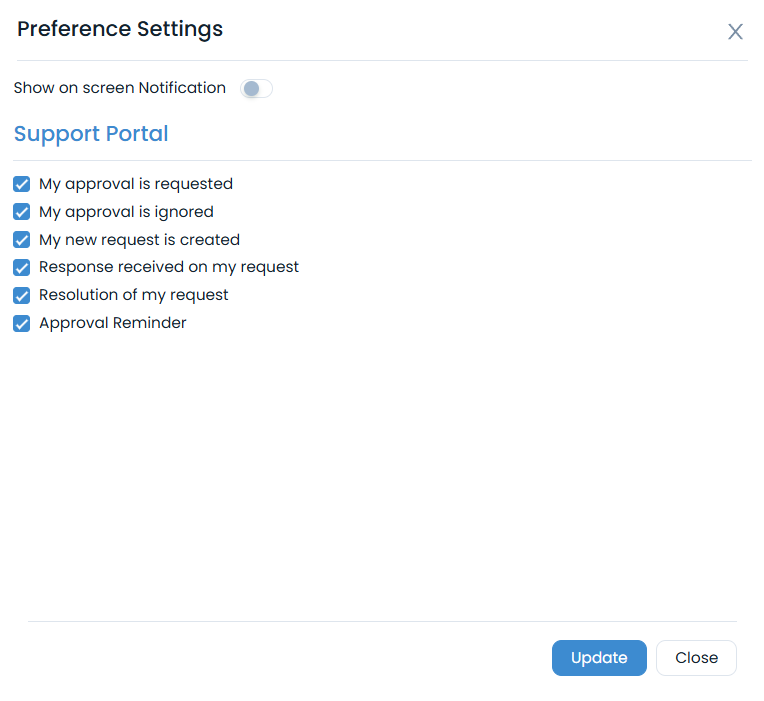Deselect the Resolution of my request checkbox
Viewport: 764px width, 701px height.
pyautogui.click(x=22, y=295)
